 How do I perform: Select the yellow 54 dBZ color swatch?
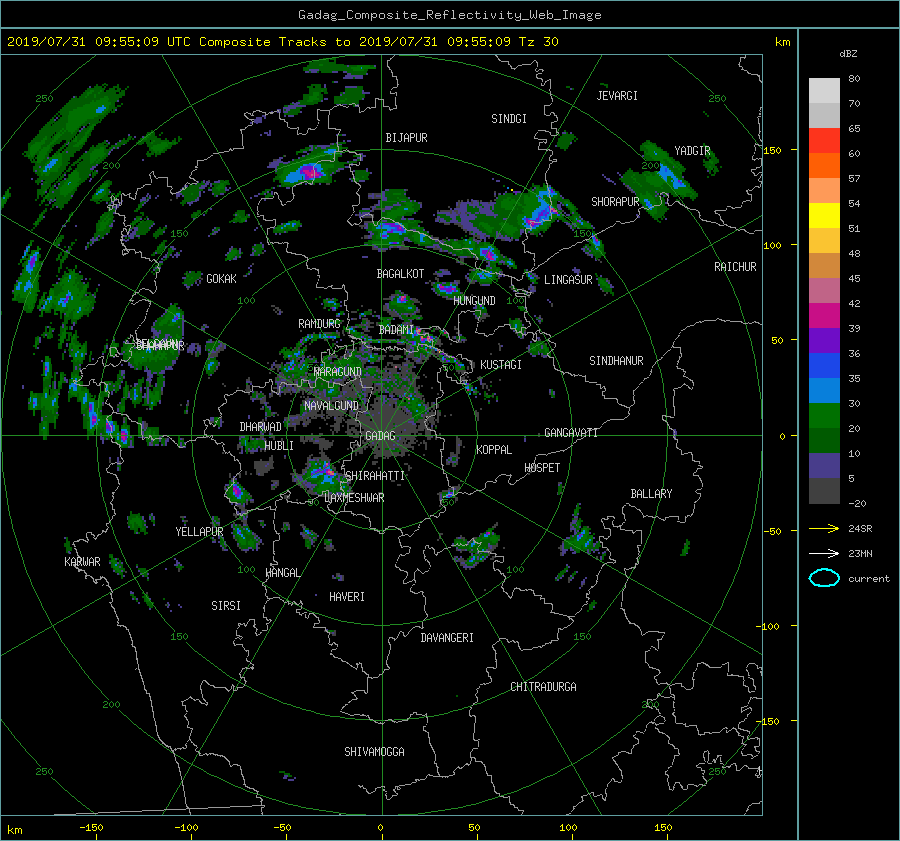[824, 215]
